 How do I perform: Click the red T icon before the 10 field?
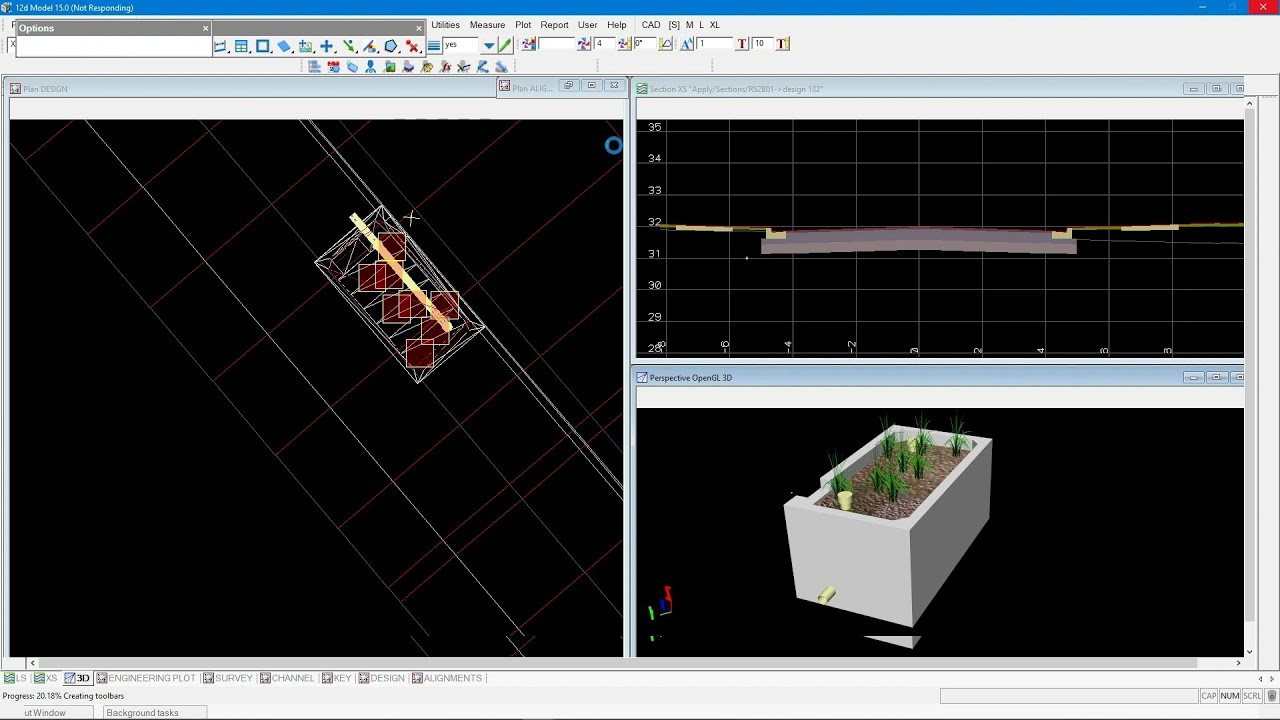click(x=741, y=44)
